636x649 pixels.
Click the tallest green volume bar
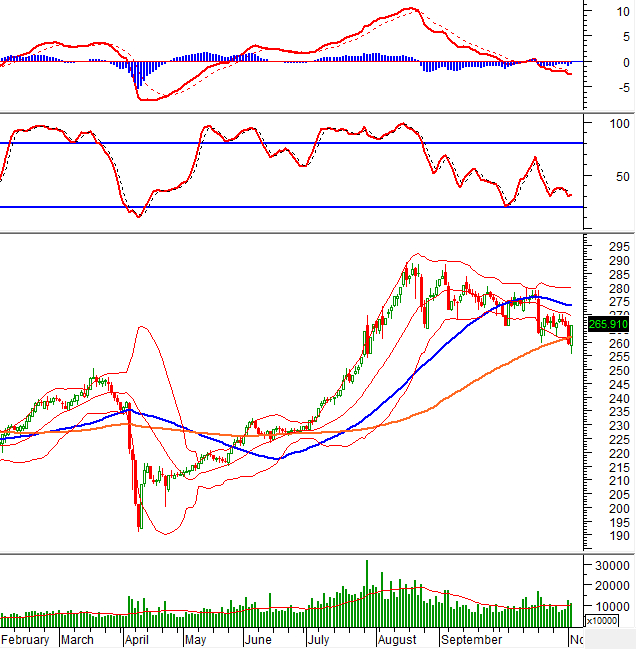coord(367,590)
